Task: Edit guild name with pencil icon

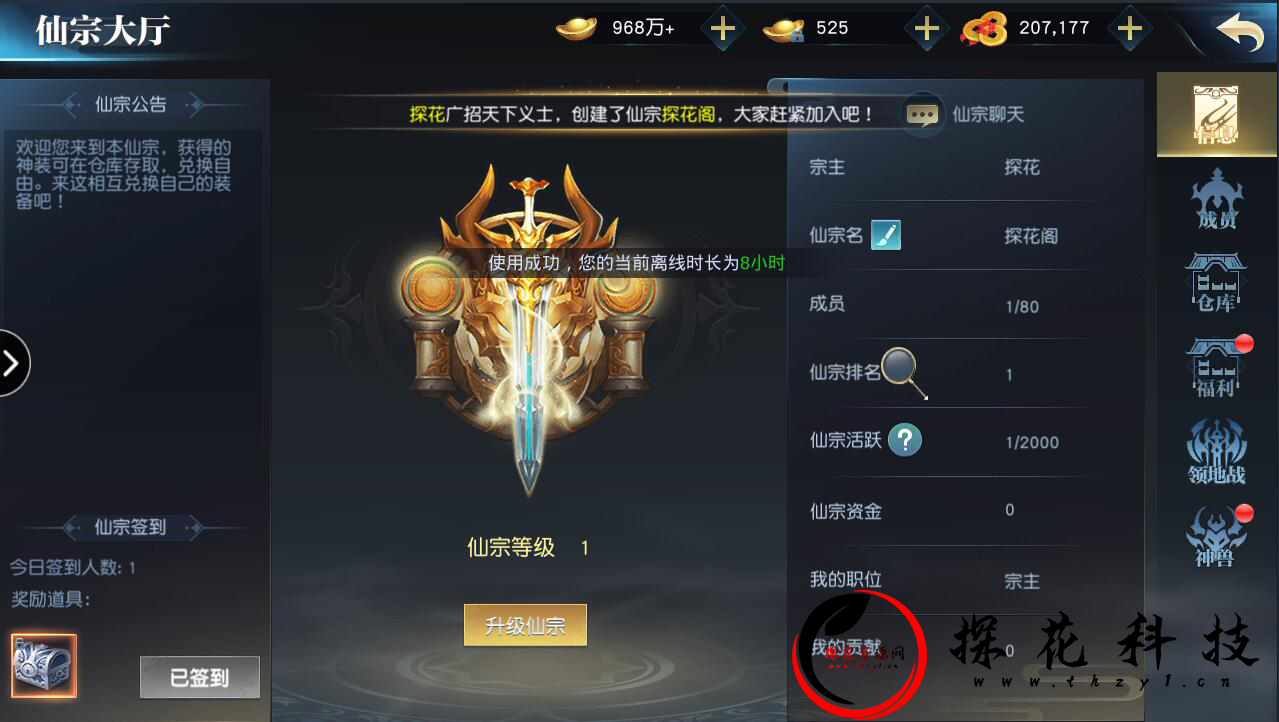Action: point(886,235)
